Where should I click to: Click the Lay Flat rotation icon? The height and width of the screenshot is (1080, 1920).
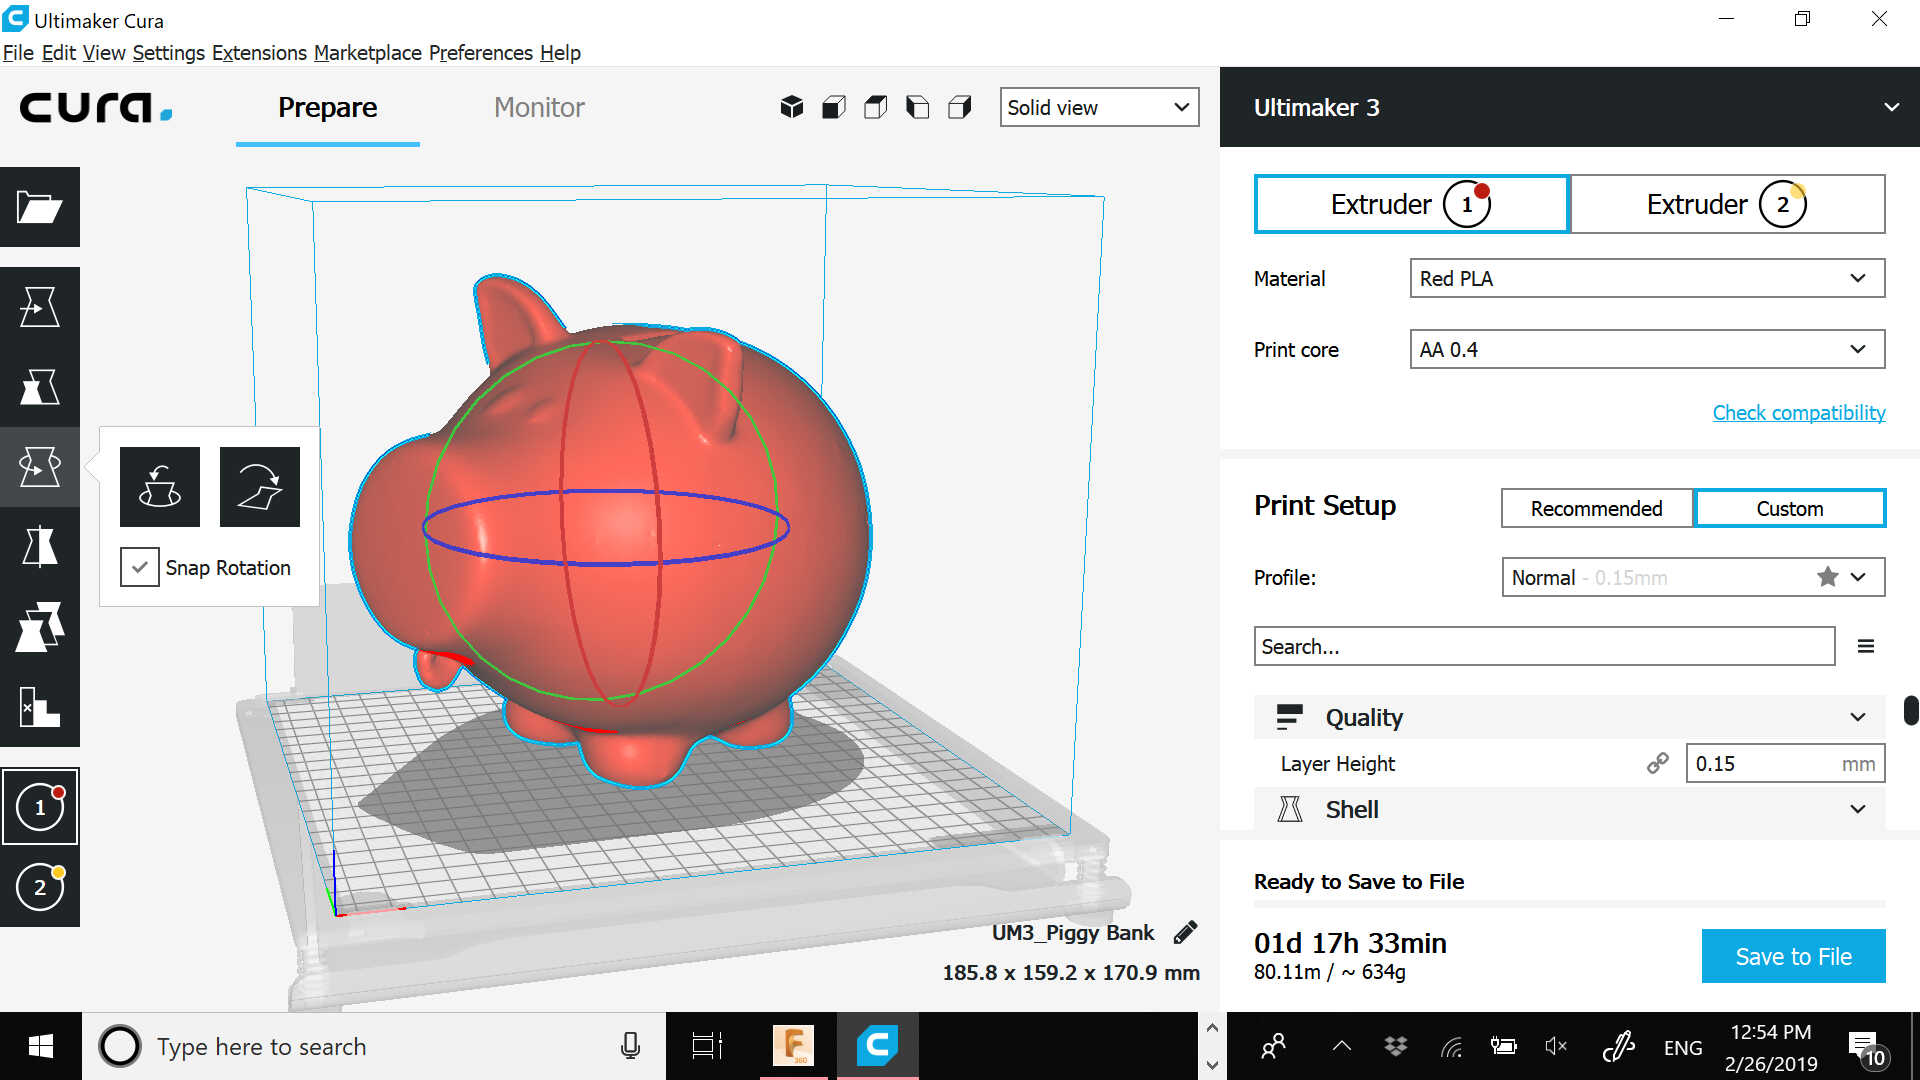(x=260, y=487)
